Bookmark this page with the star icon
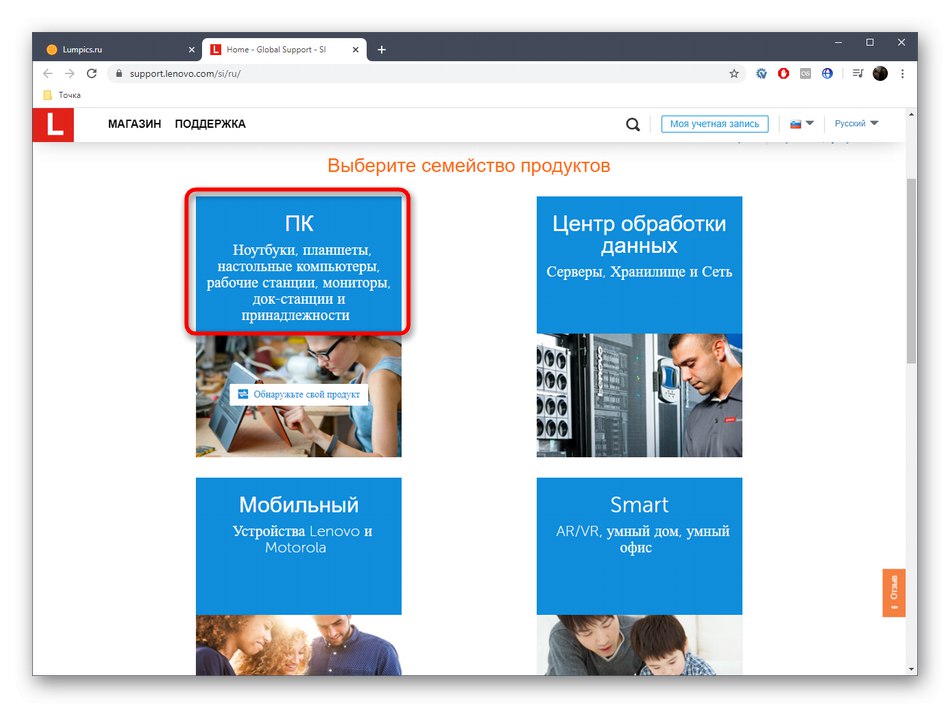 [734, 73]
